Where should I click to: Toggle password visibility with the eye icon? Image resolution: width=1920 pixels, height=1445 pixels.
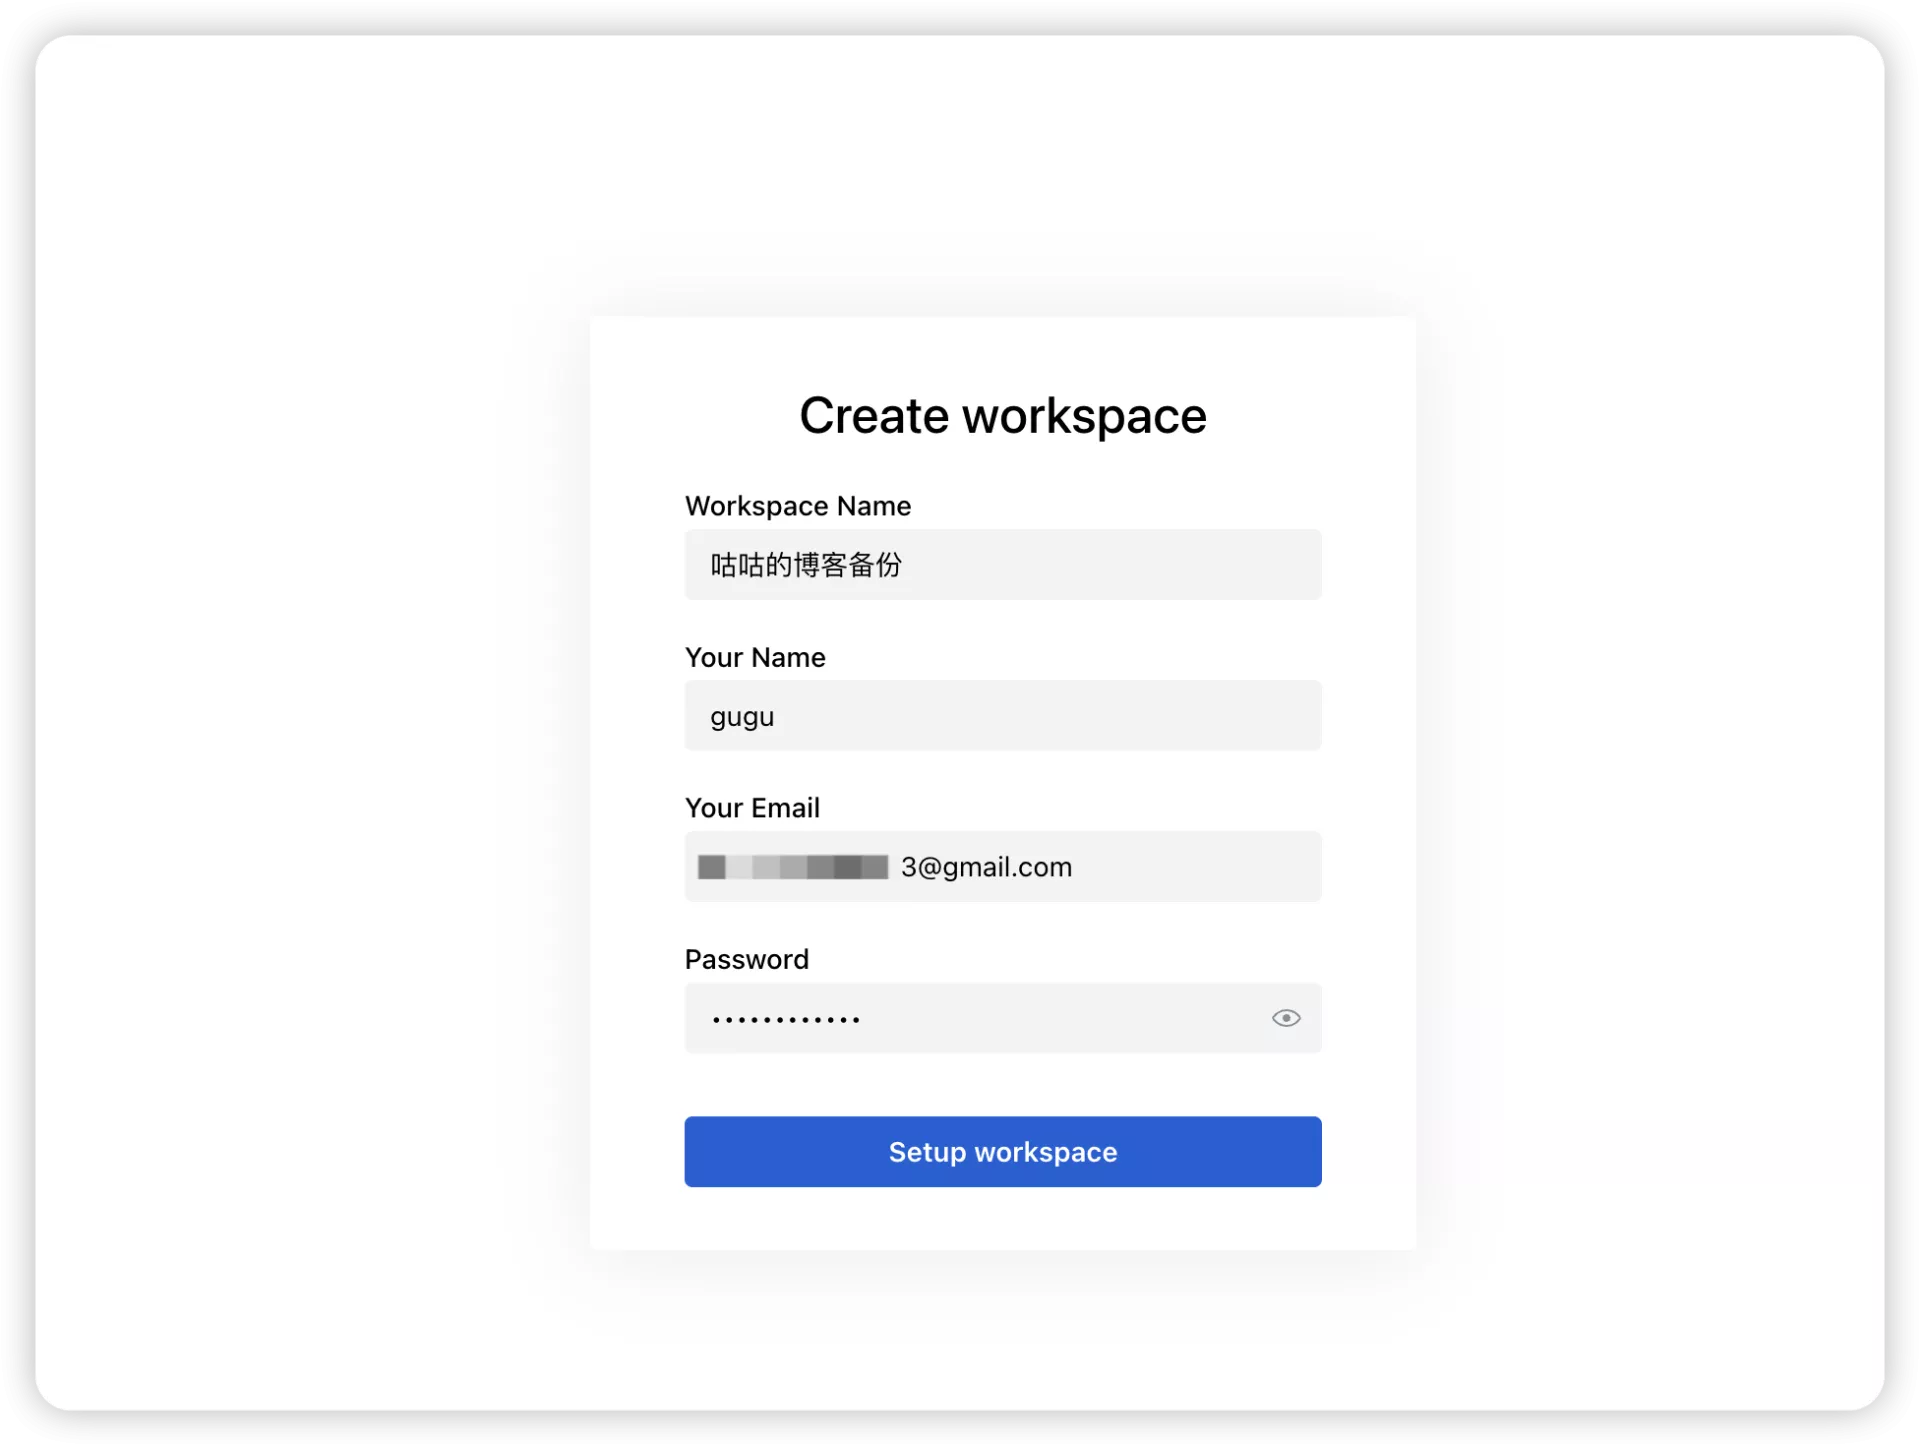pos(1285,1018)
